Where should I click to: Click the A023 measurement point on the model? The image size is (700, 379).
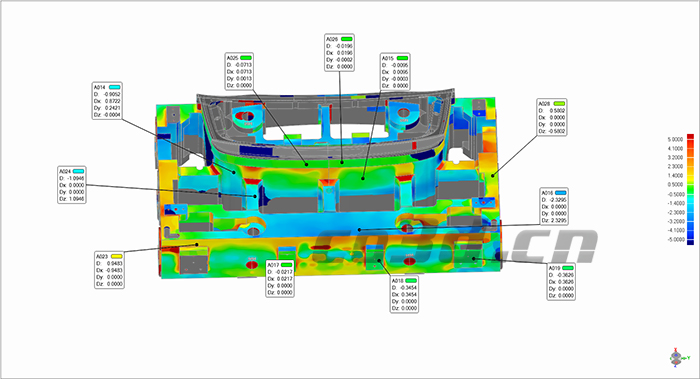click(x=197, y=244)
